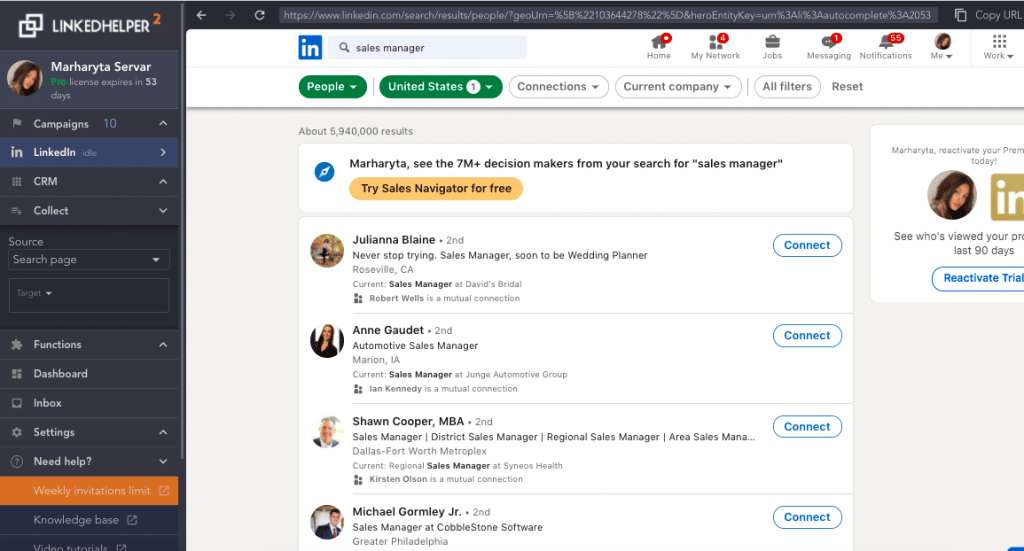Open Anne Gaudet's profile photo

pos(327,341)
